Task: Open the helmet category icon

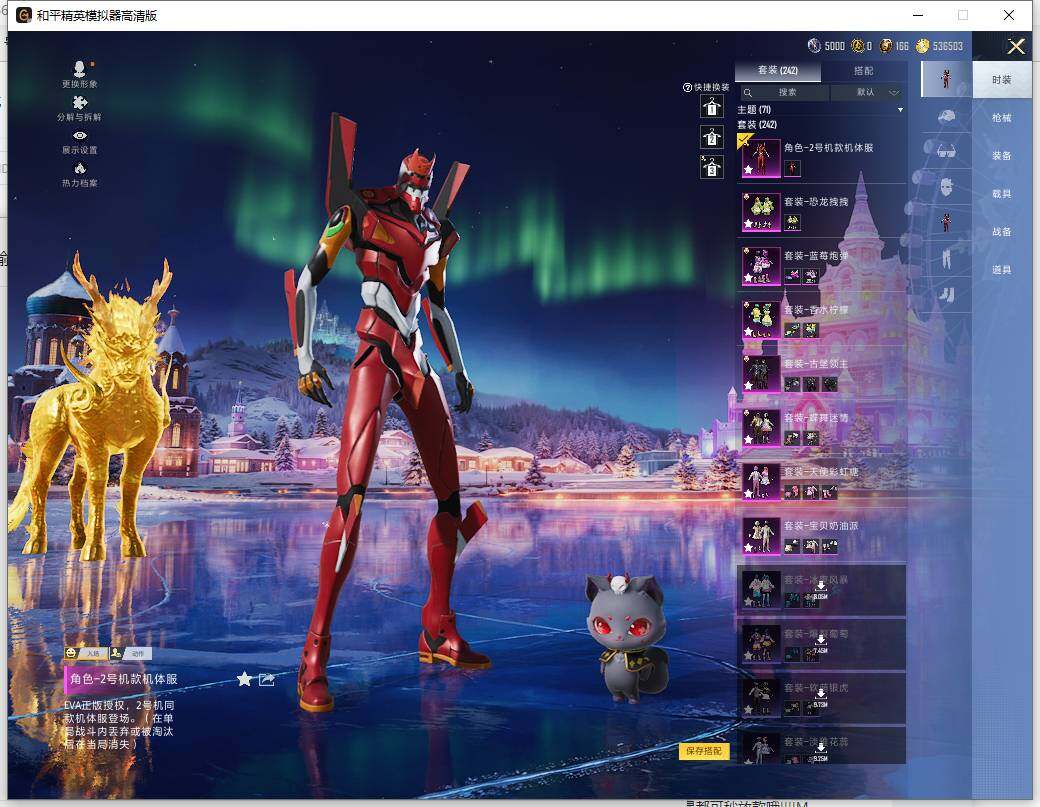Action: [945, 116]
